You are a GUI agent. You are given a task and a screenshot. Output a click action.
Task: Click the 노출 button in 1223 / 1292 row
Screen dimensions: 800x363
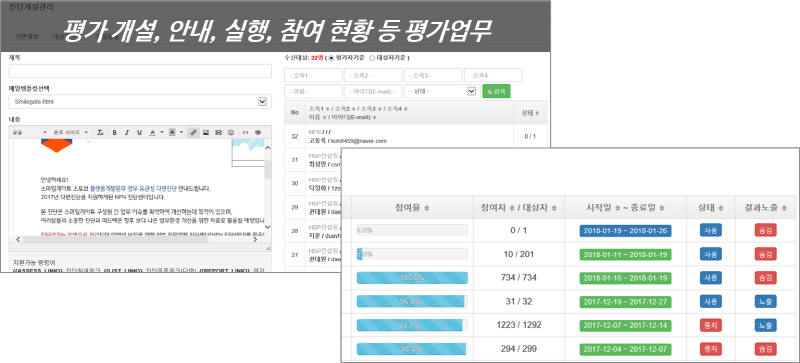click(765, 325)
